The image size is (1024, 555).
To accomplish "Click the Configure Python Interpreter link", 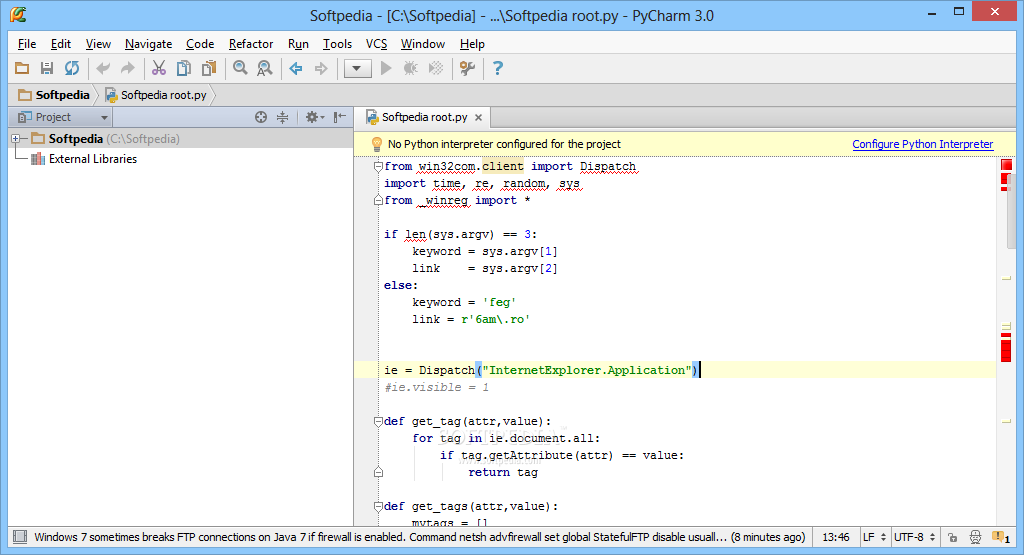I will click(922, 144).
